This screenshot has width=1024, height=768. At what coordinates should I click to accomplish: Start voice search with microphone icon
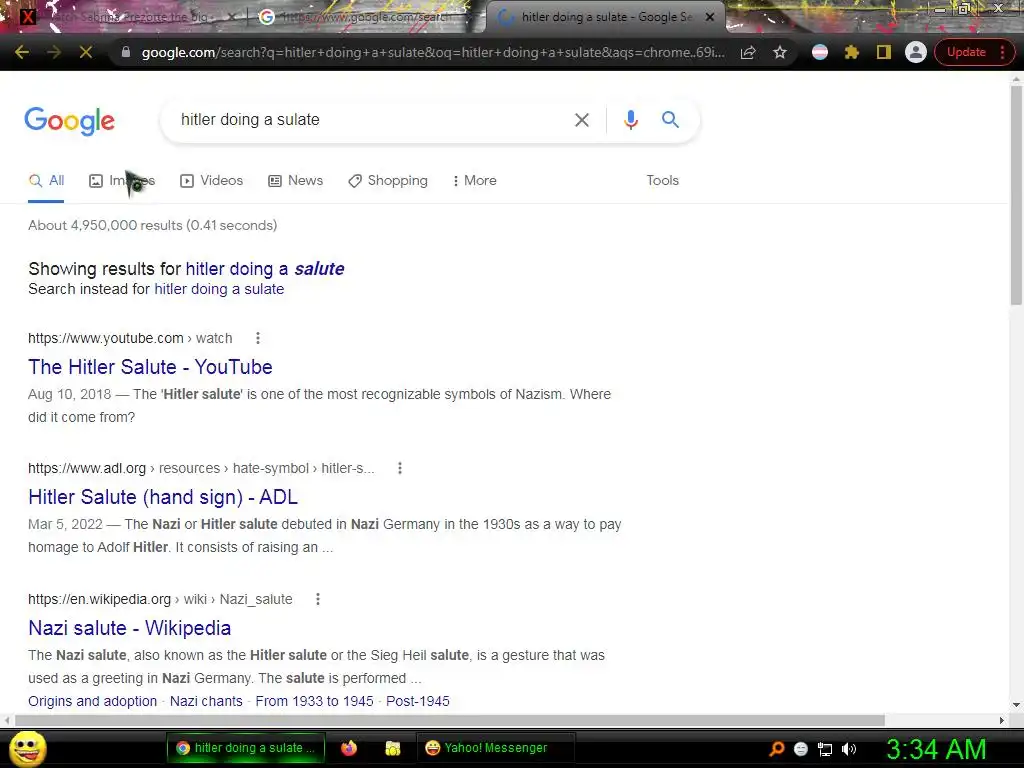point(630,120)
